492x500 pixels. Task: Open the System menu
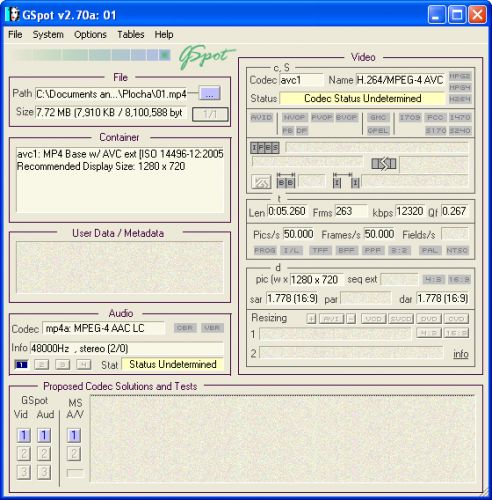click(48, 34)
